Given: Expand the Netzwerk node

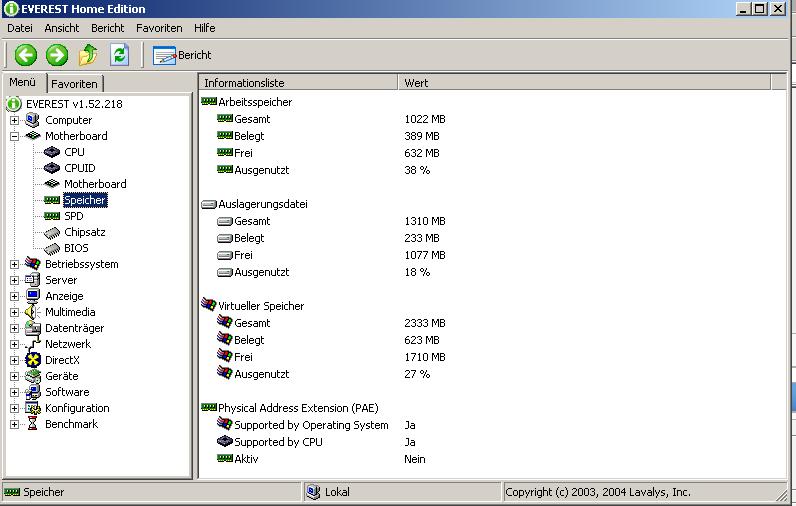Looking at the screenshot, I should coord(14,344).
